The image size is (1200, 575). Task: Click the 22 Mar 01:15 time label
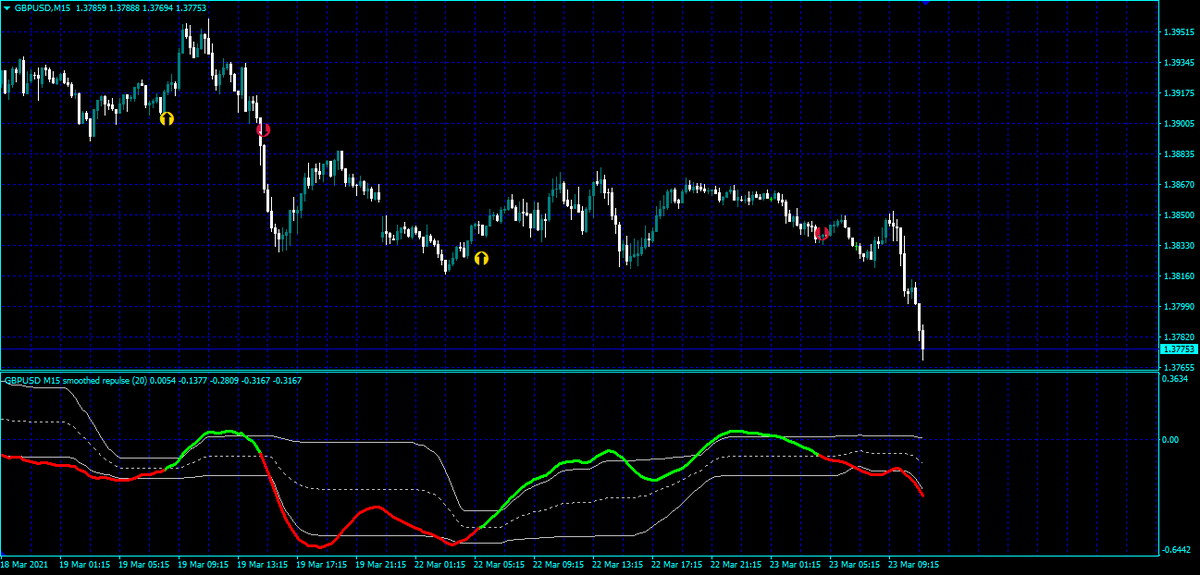(x=441, y=565)
